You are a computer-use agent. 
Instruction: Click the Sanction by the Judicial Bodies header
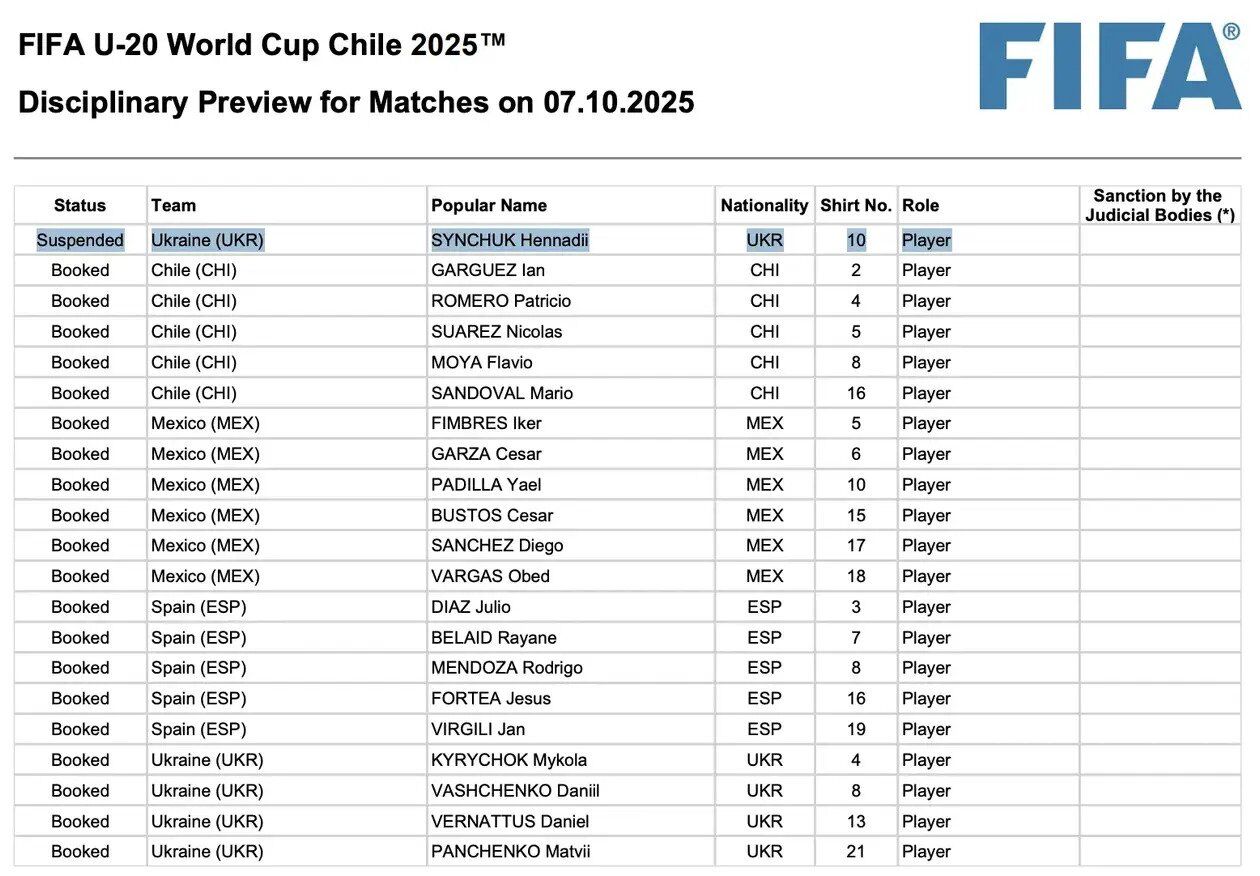click(x=1160, y=205)
